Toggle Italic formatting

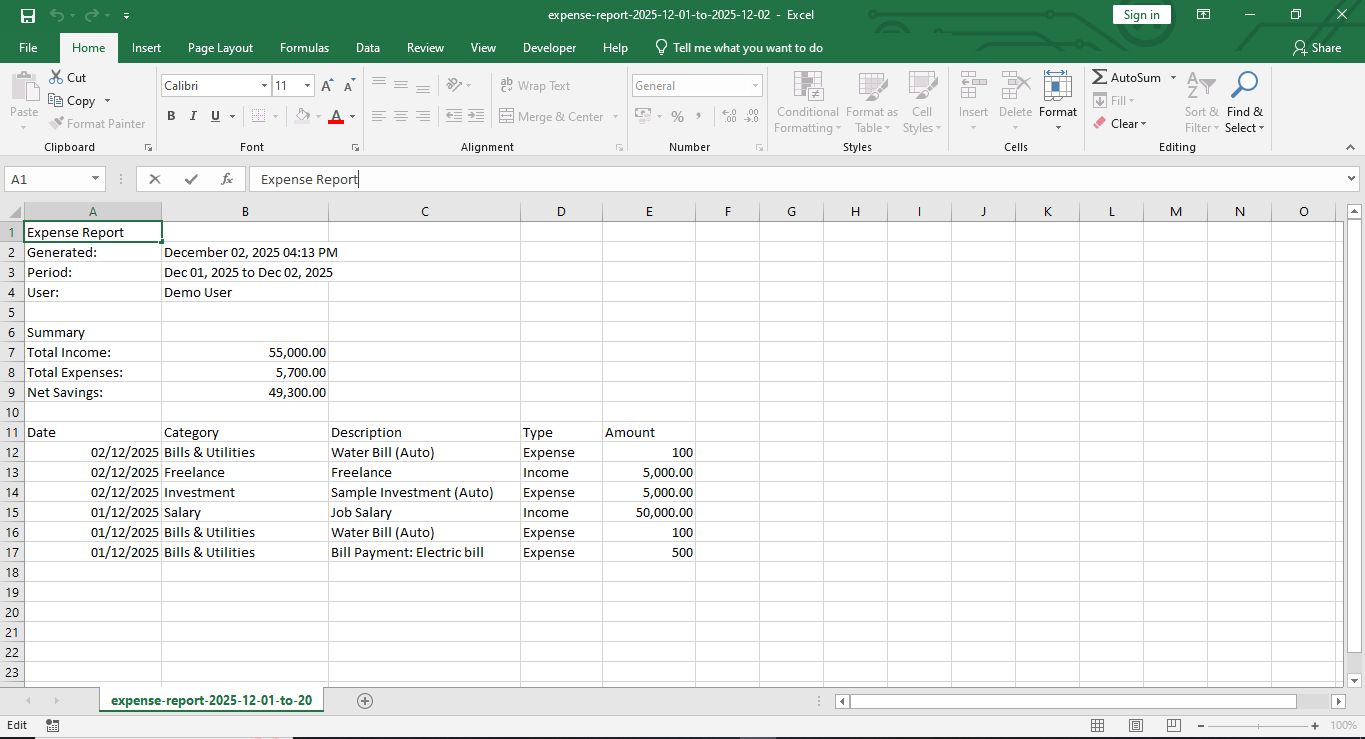click(x=193, y=117)
